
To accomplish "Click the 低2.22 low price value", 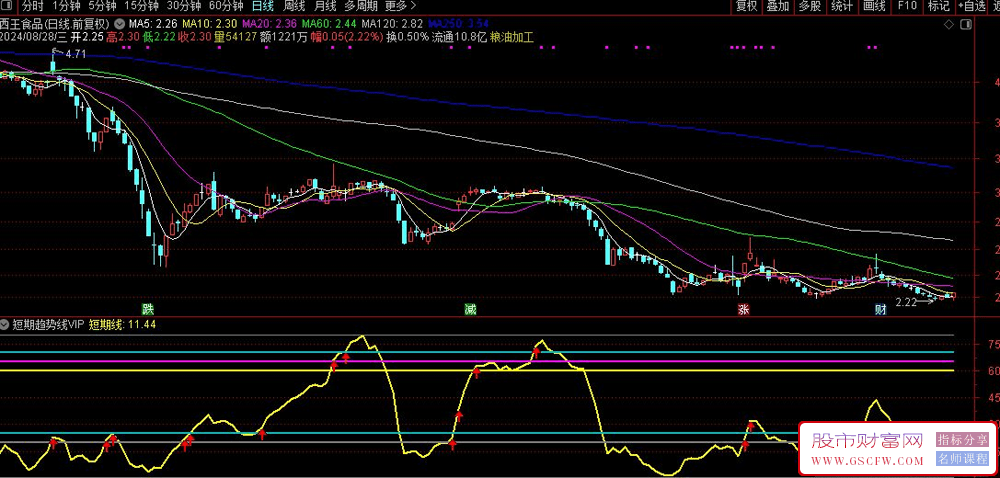I will [158, 37].
